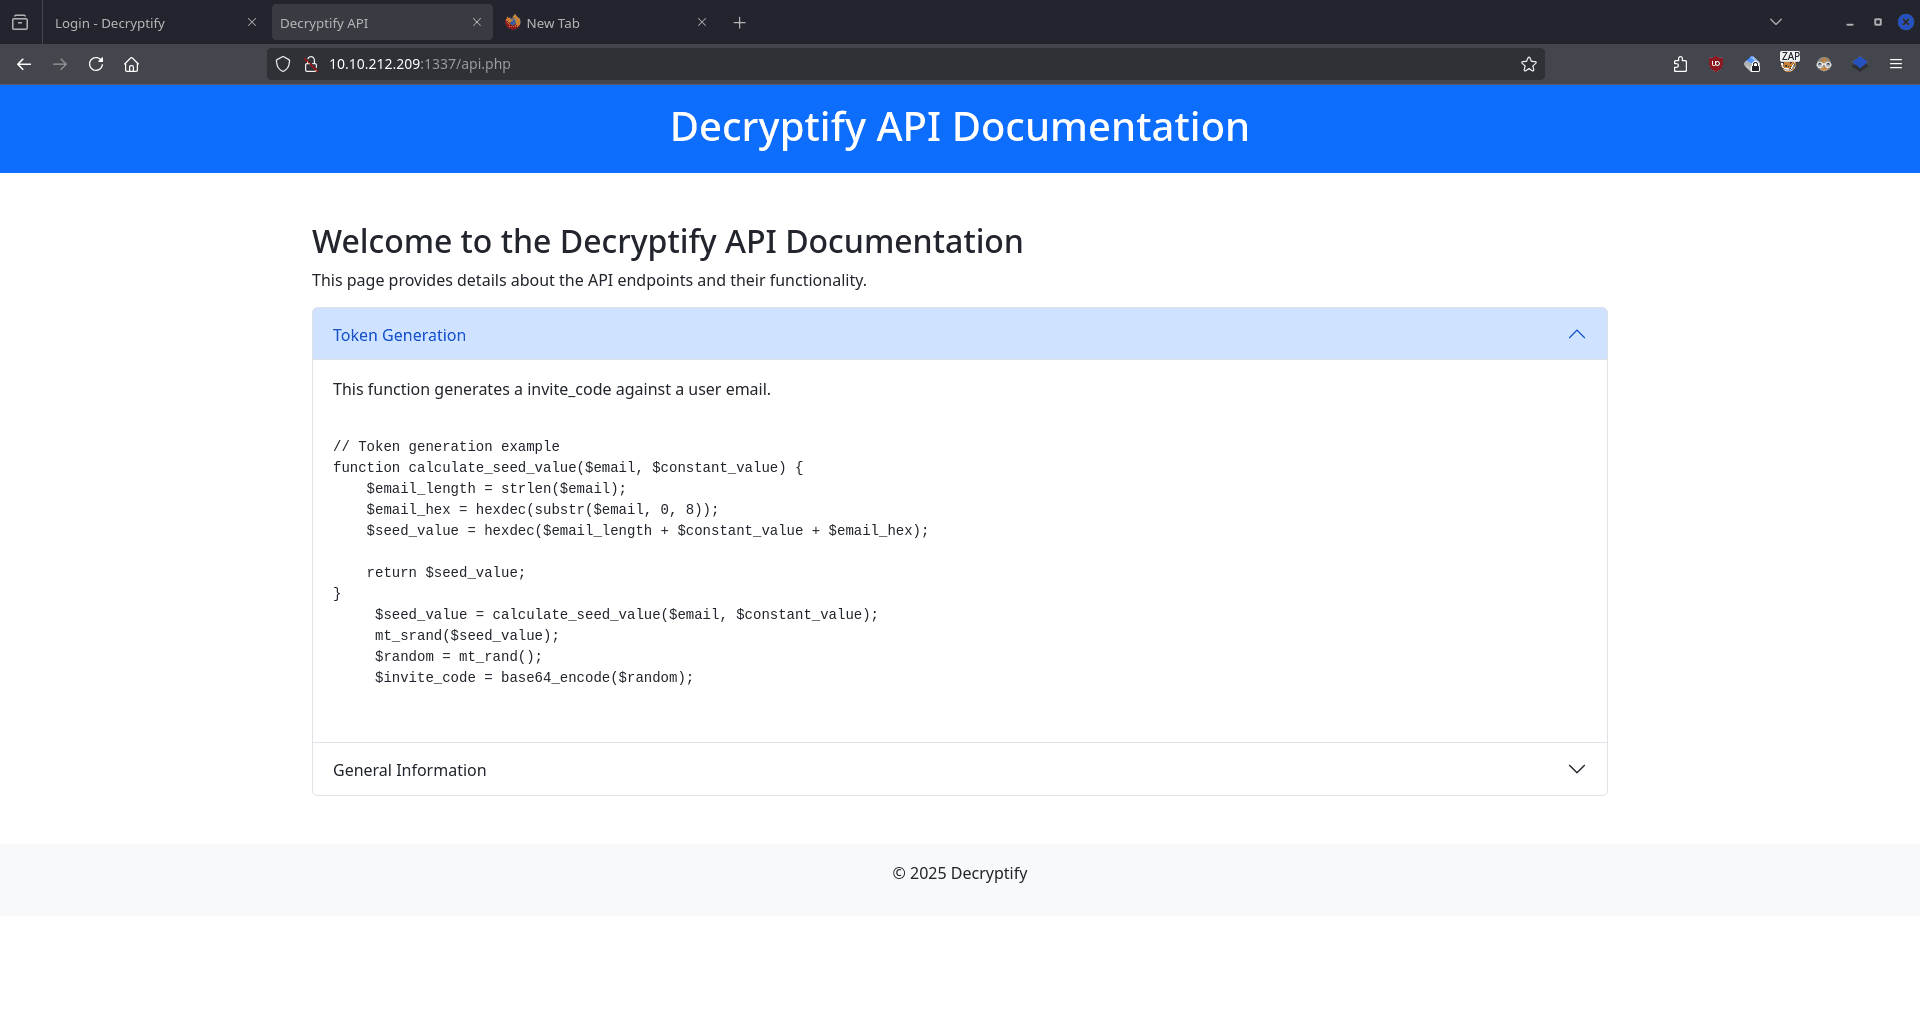The height and width of the screenshot is (1036, 1920).
Task: Show site security padlock information
Action: tap(311, 64)
